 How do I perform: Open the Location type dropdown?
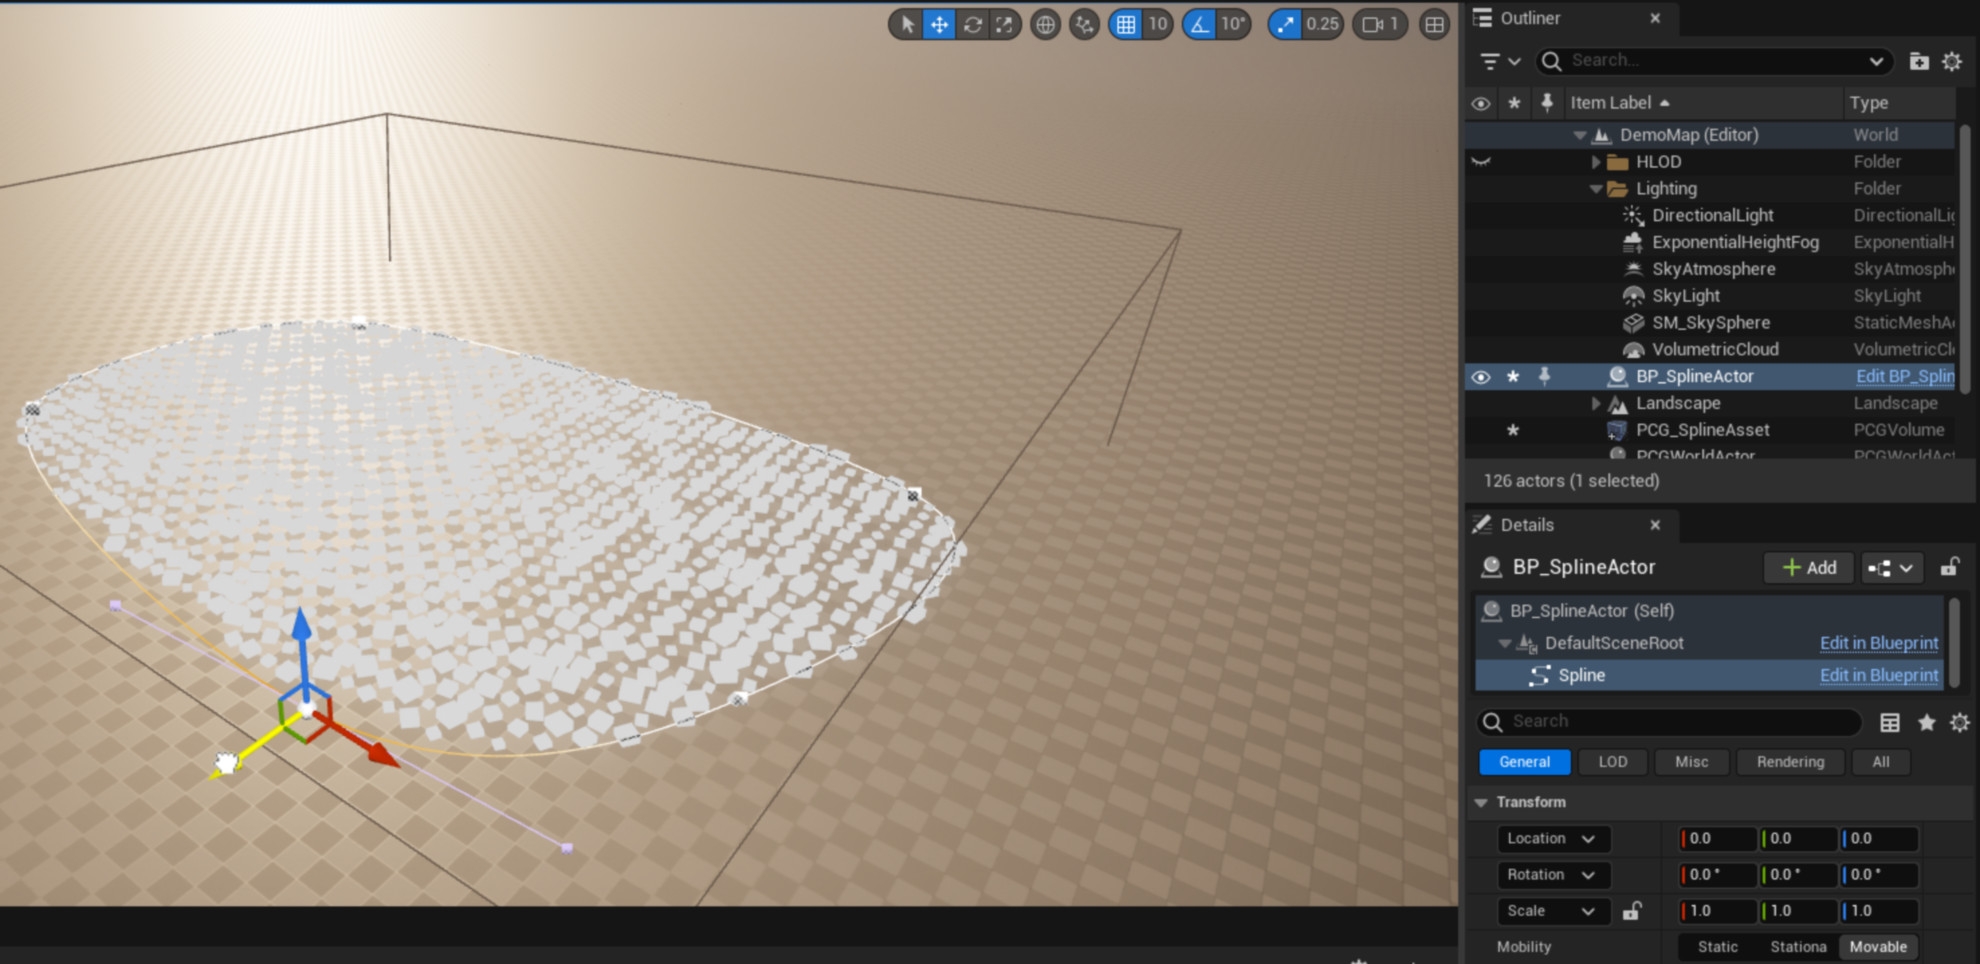click(x=1551, y=839)
